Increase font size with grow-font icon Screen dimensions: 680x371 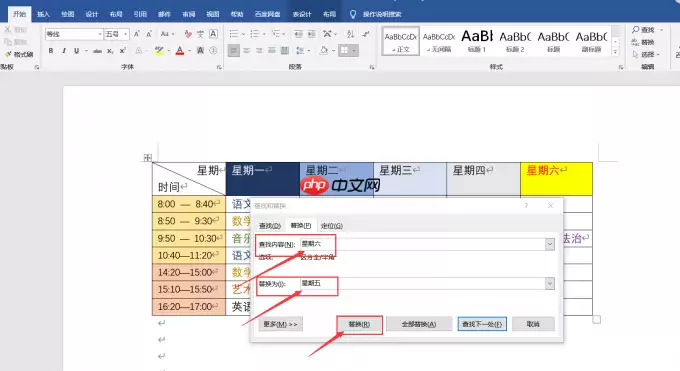tap(137, 34)
